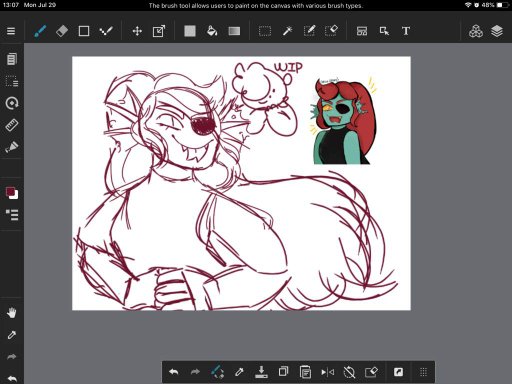The width and height of the screenshot is (512, 384).
Task: Choose the rectangular selection tool
Action: [x=265, y=31]
